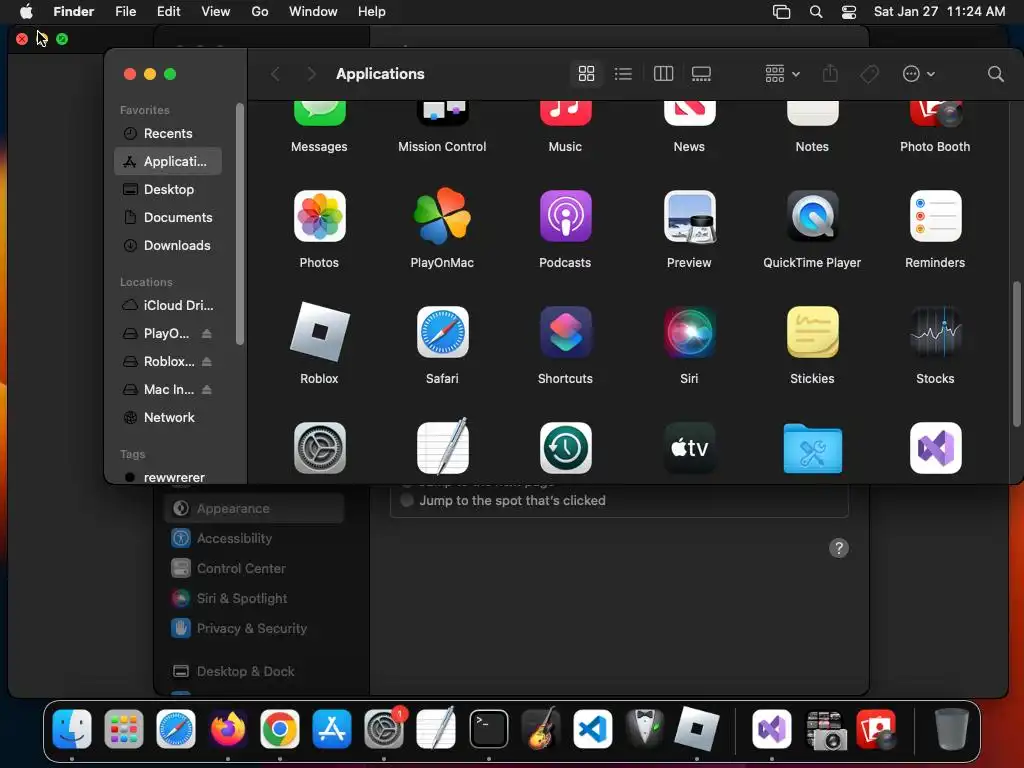Open the Stickies app
1024x768 pixels.
click(x=812, y=332)
